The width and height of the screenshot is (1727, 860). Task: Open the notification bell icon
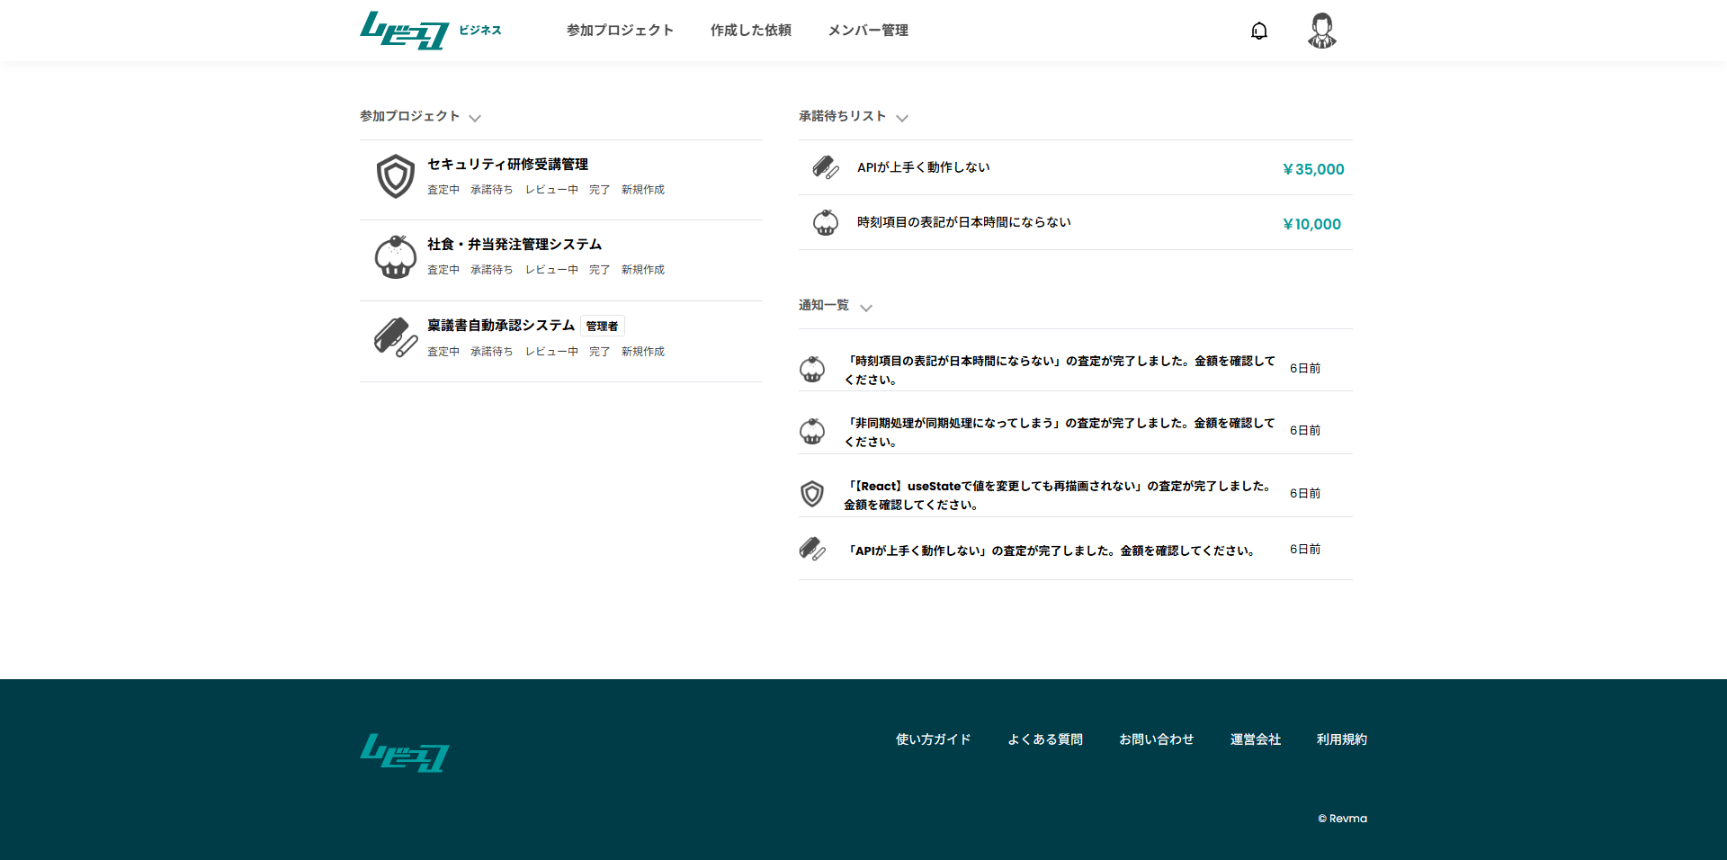pyautogui.click(x=1259, y=31)
